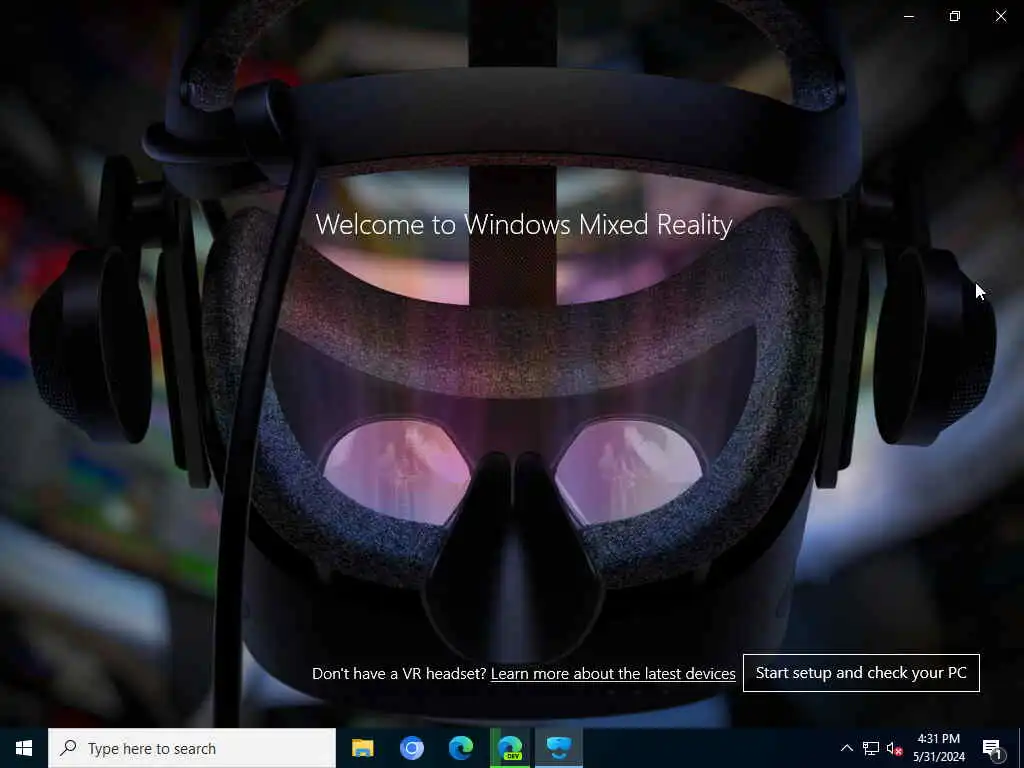Open Microsoft Edge Dev from the taskbar
This screenshot has height=768, width=1024.
pos(510,748)
